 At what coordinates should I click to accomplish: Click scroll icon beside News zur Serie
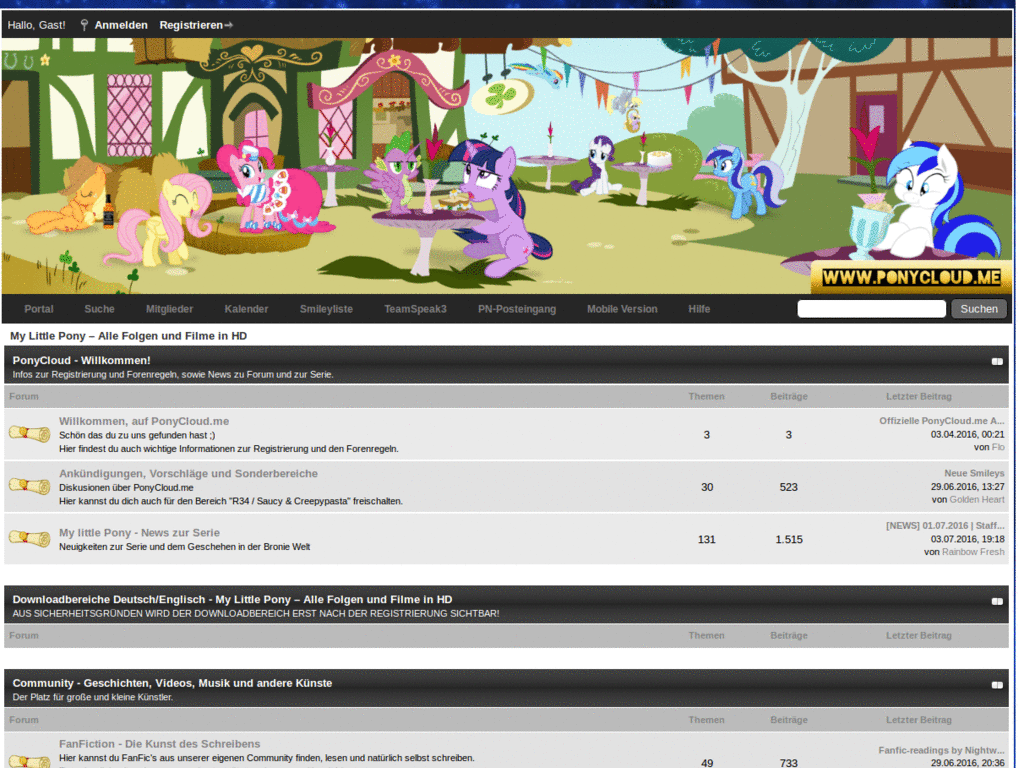[29, 538]
